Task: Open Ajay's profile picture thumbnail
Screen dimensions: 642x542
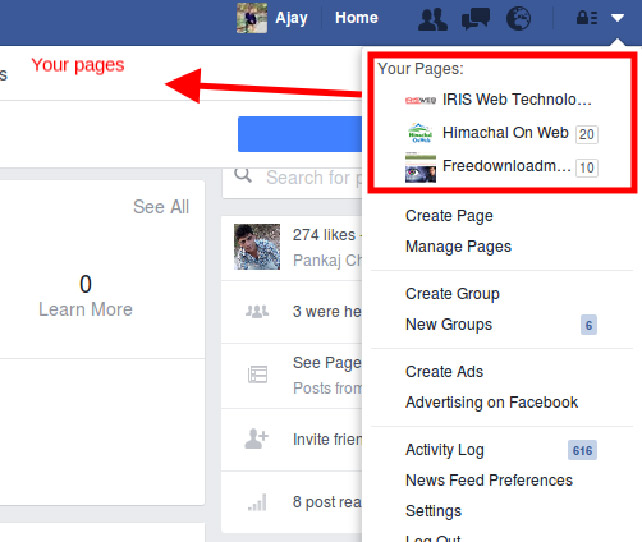Action: click(x=252, y=18)
